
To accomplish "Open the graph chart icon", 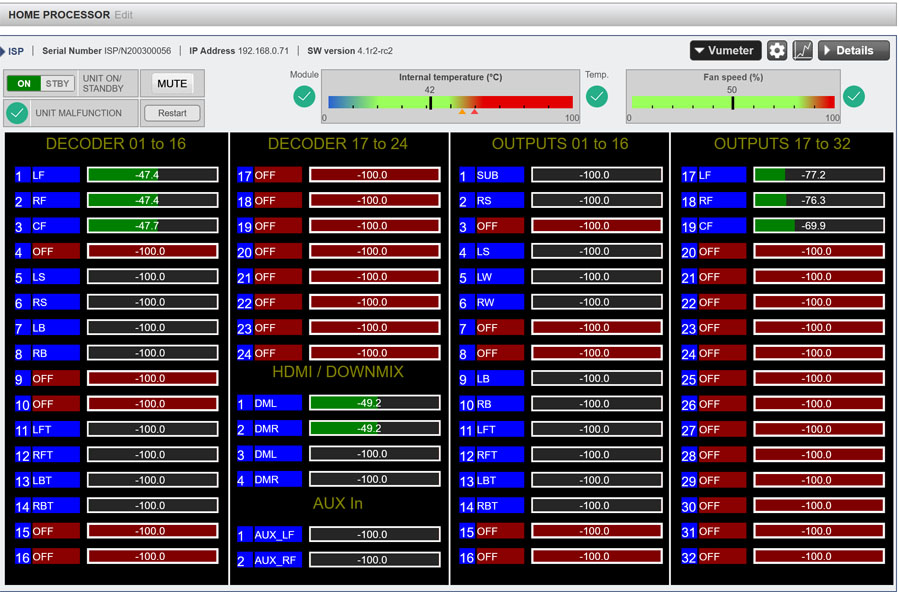I will [x=802, y=51].
